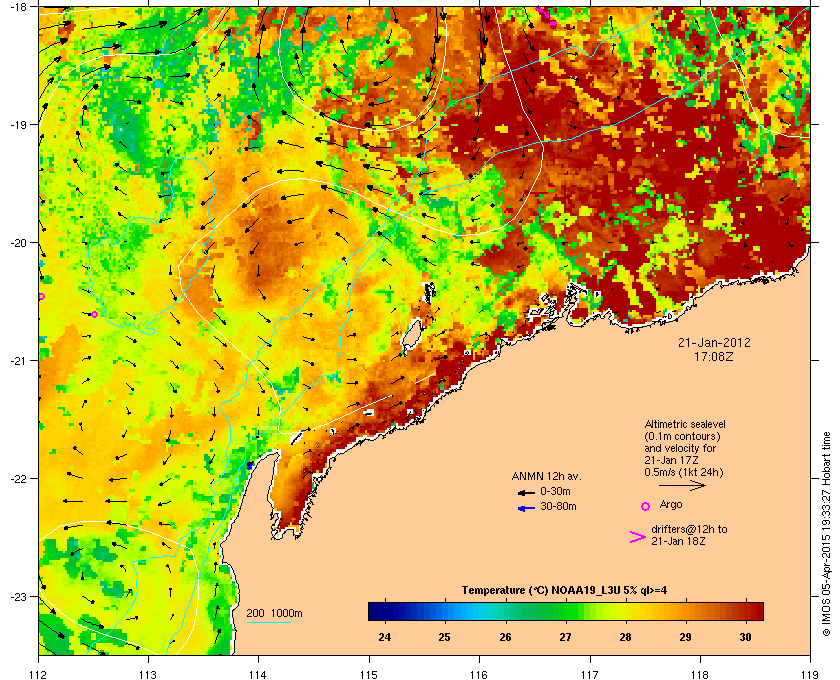
Task: Click colorbar tick label 24
Action: pyautogui.click(x=384, y=637)
